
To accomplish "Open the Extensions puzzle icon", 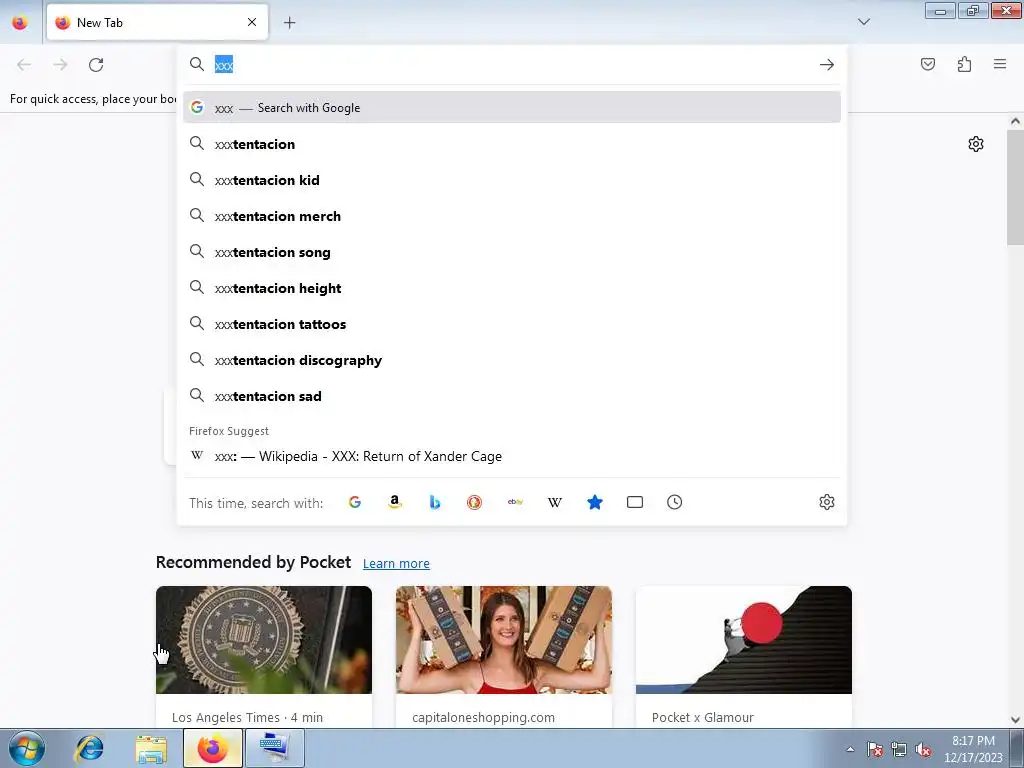I will (x=964, y=64).
